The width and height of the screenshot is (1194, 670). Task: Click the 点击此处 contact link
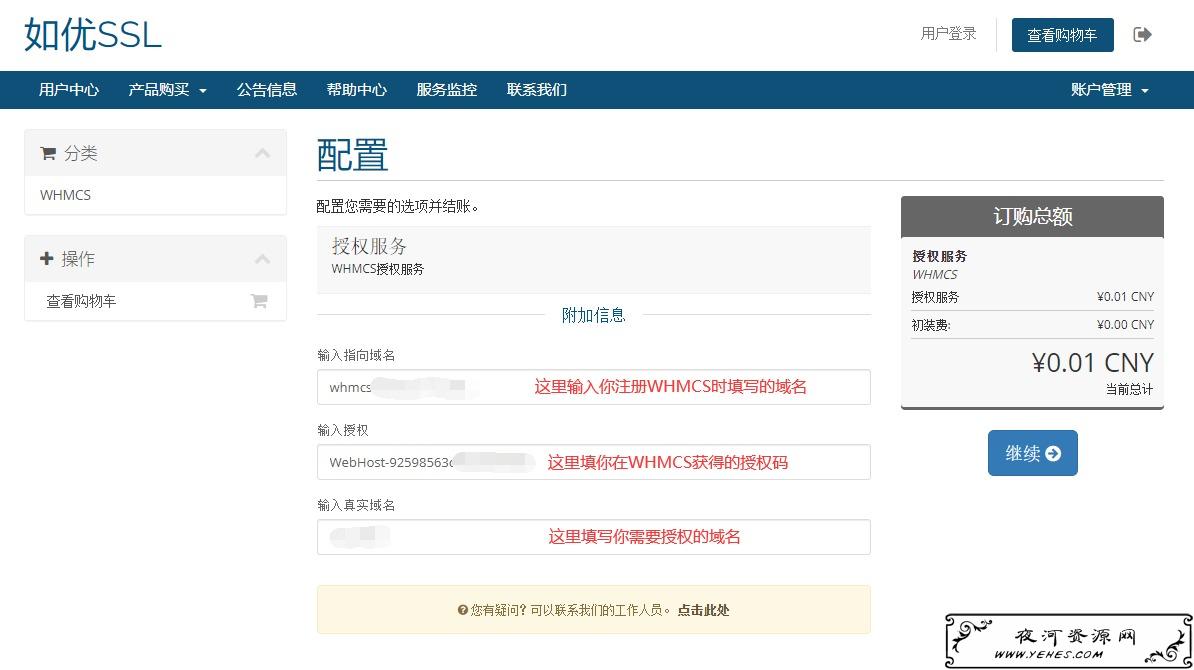point(704,610)
